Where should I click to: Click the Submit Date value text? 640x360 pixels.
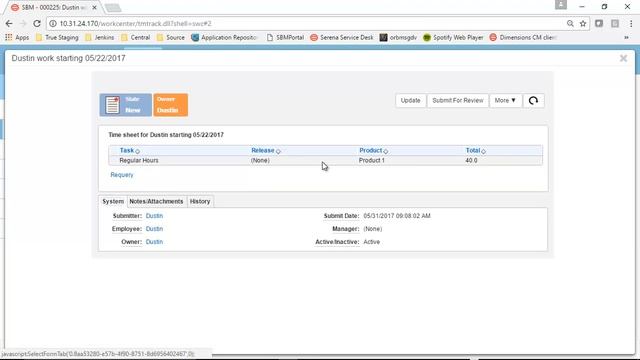pos(397,216)
